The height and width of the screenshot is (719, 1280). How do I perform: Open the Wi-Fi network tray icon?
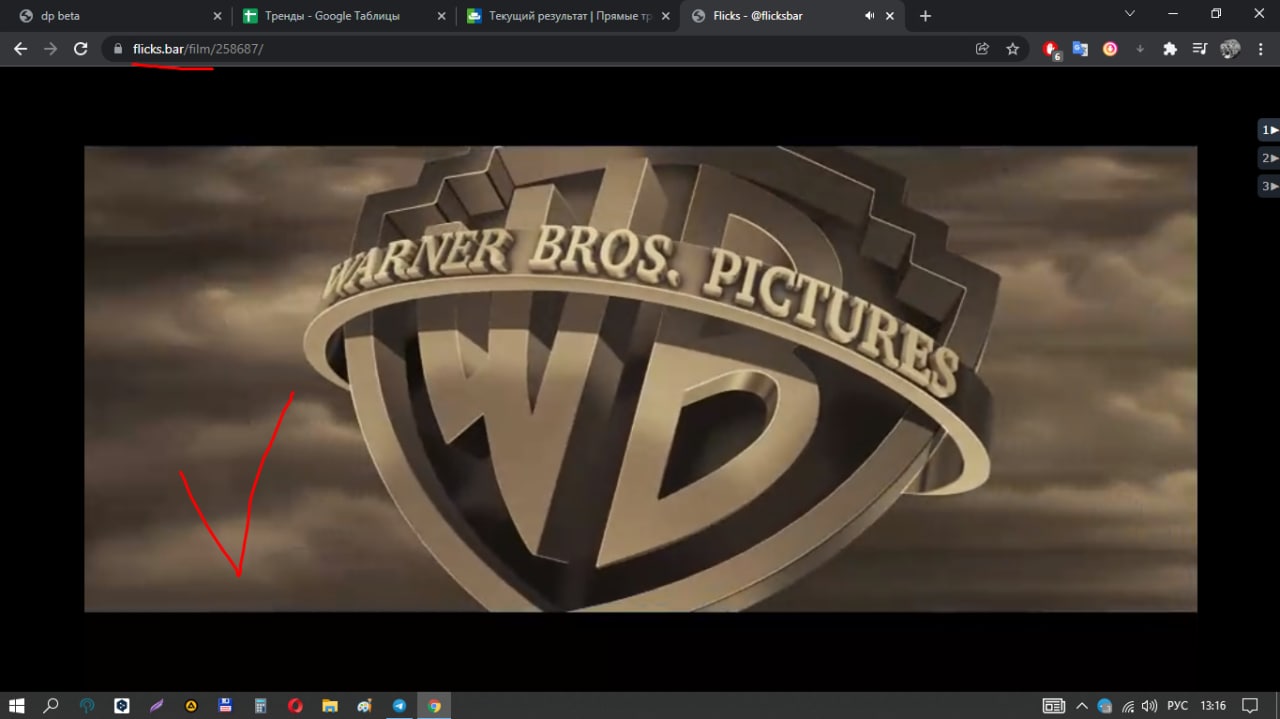[1128, 705]
